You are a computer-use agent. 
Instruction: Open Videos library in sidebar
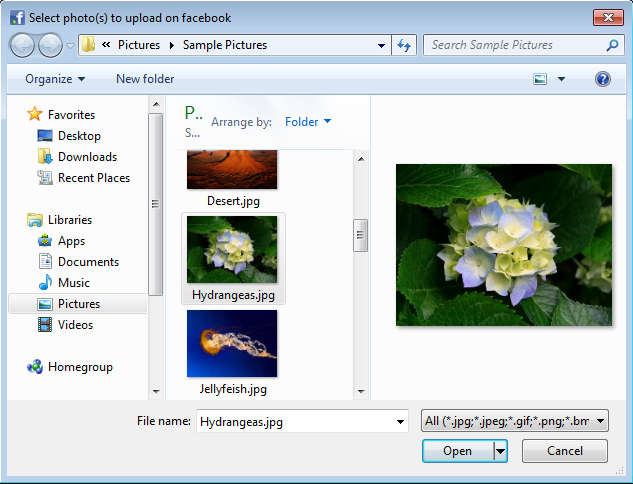[75, 325]
